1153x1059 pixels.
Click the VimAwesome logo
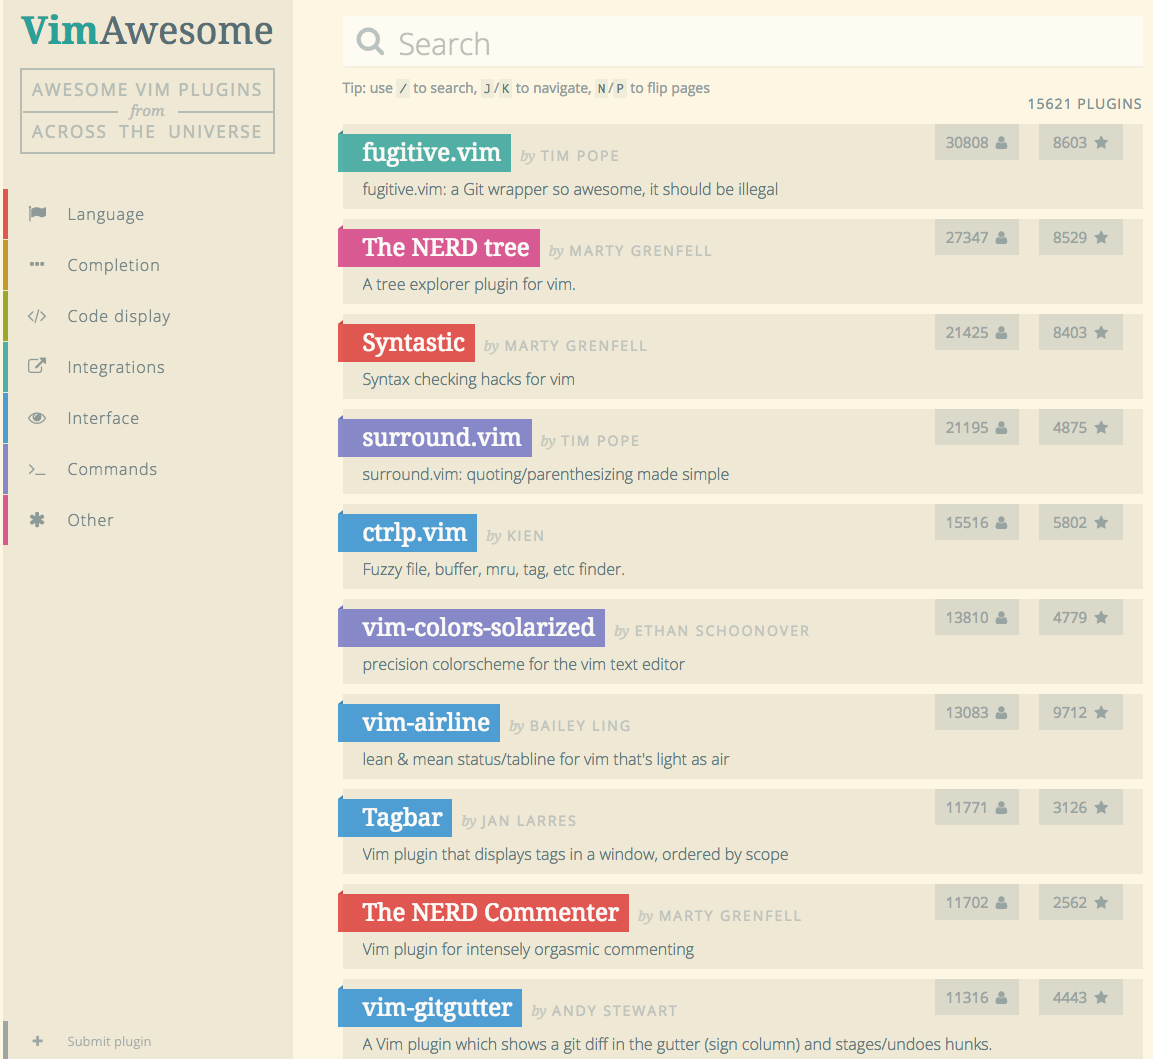tap(147, 31)
